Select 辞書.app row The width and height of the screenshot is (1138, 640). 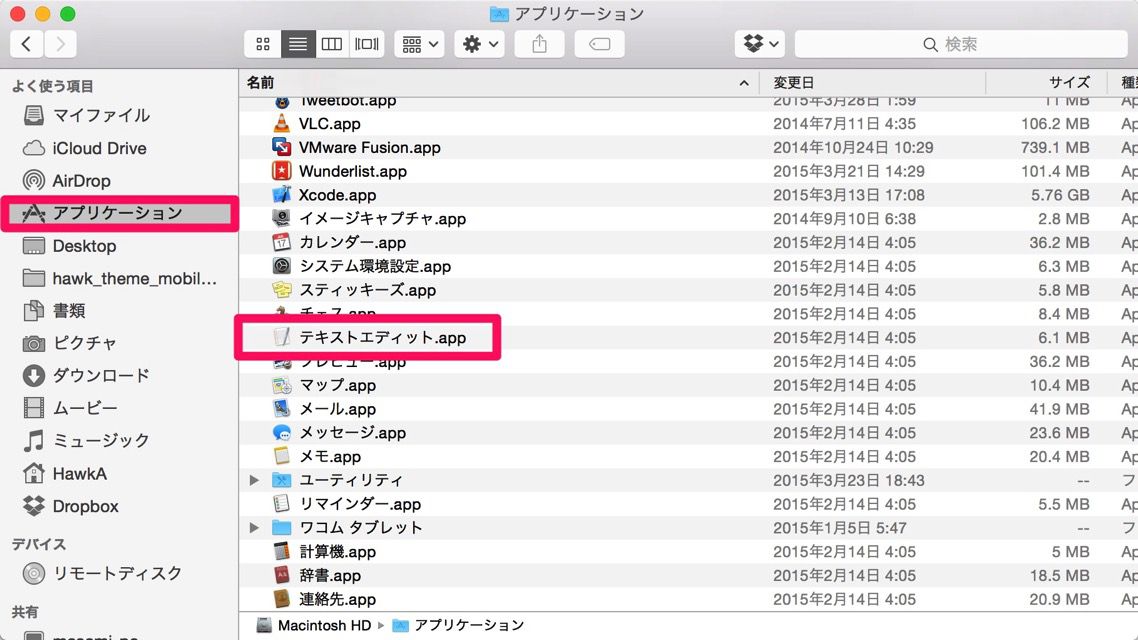click(688, 575)
